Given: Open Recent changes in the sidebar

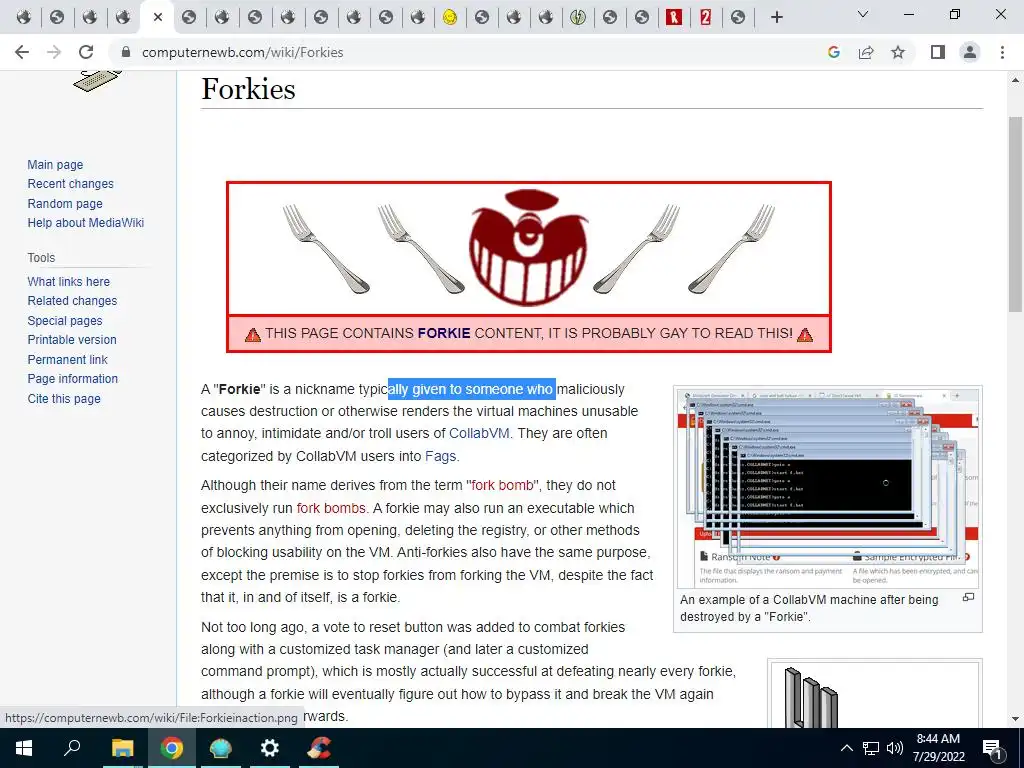Looking at the screenshot, I should [x=71, y=184].
